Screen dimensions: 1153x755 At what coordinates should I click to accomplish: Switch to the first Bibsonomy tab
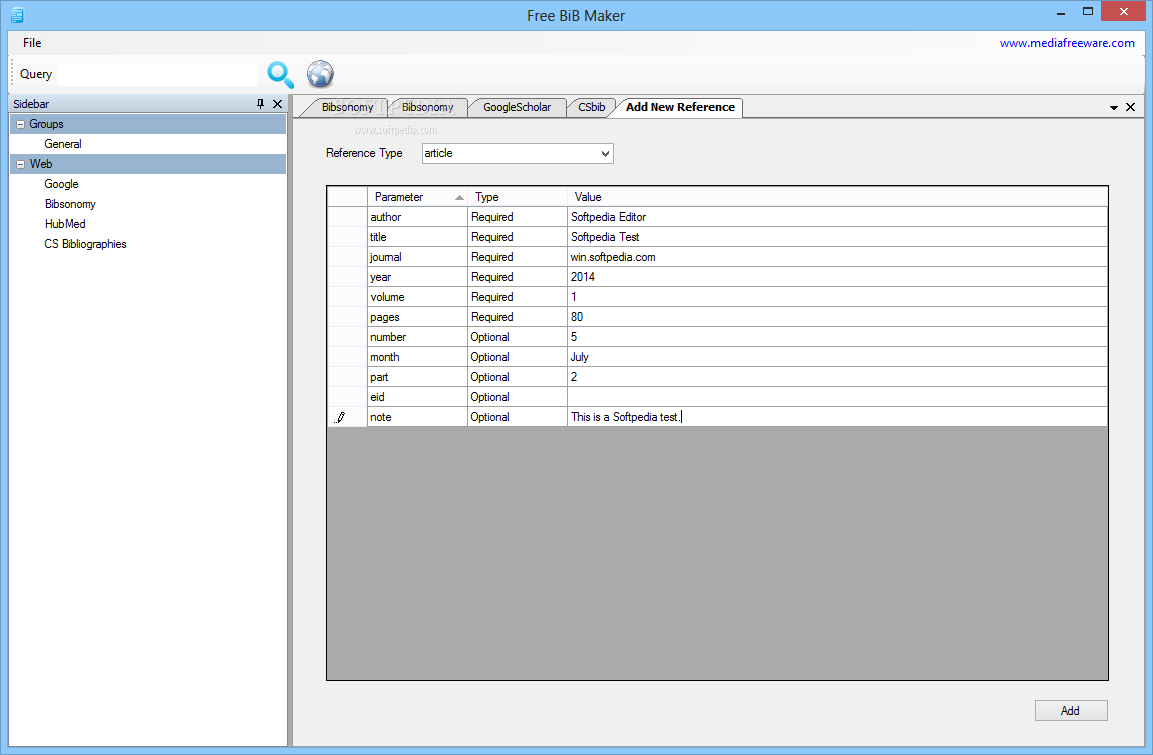click(x=347, y=107)
